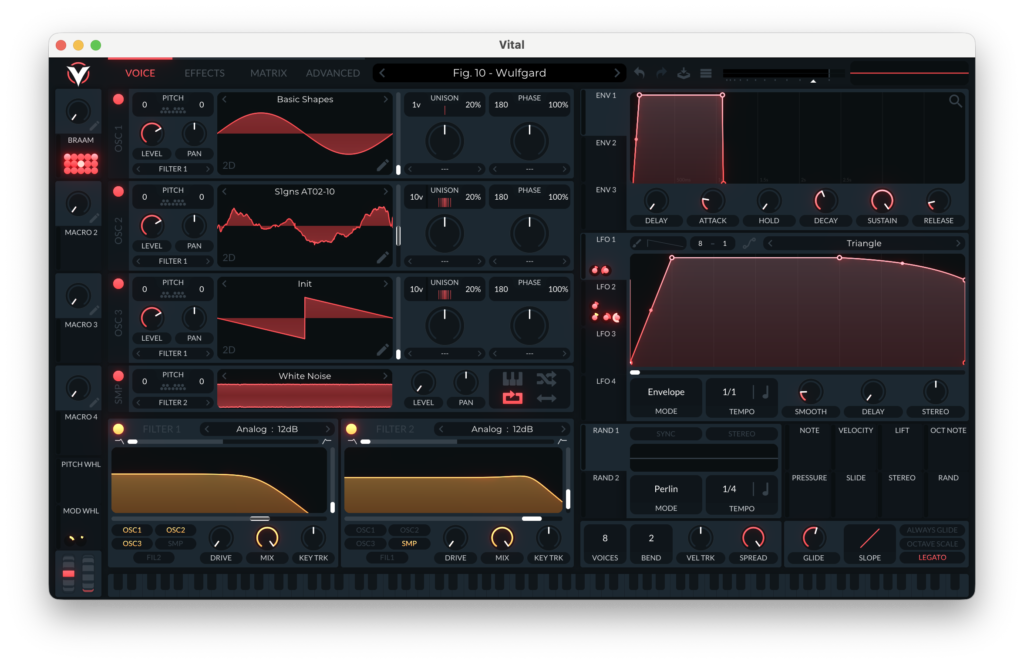The width and height of the screenshot is (1024, 664).
Task: Select next LFO shape after Triangle
Action: coord(957,243)
